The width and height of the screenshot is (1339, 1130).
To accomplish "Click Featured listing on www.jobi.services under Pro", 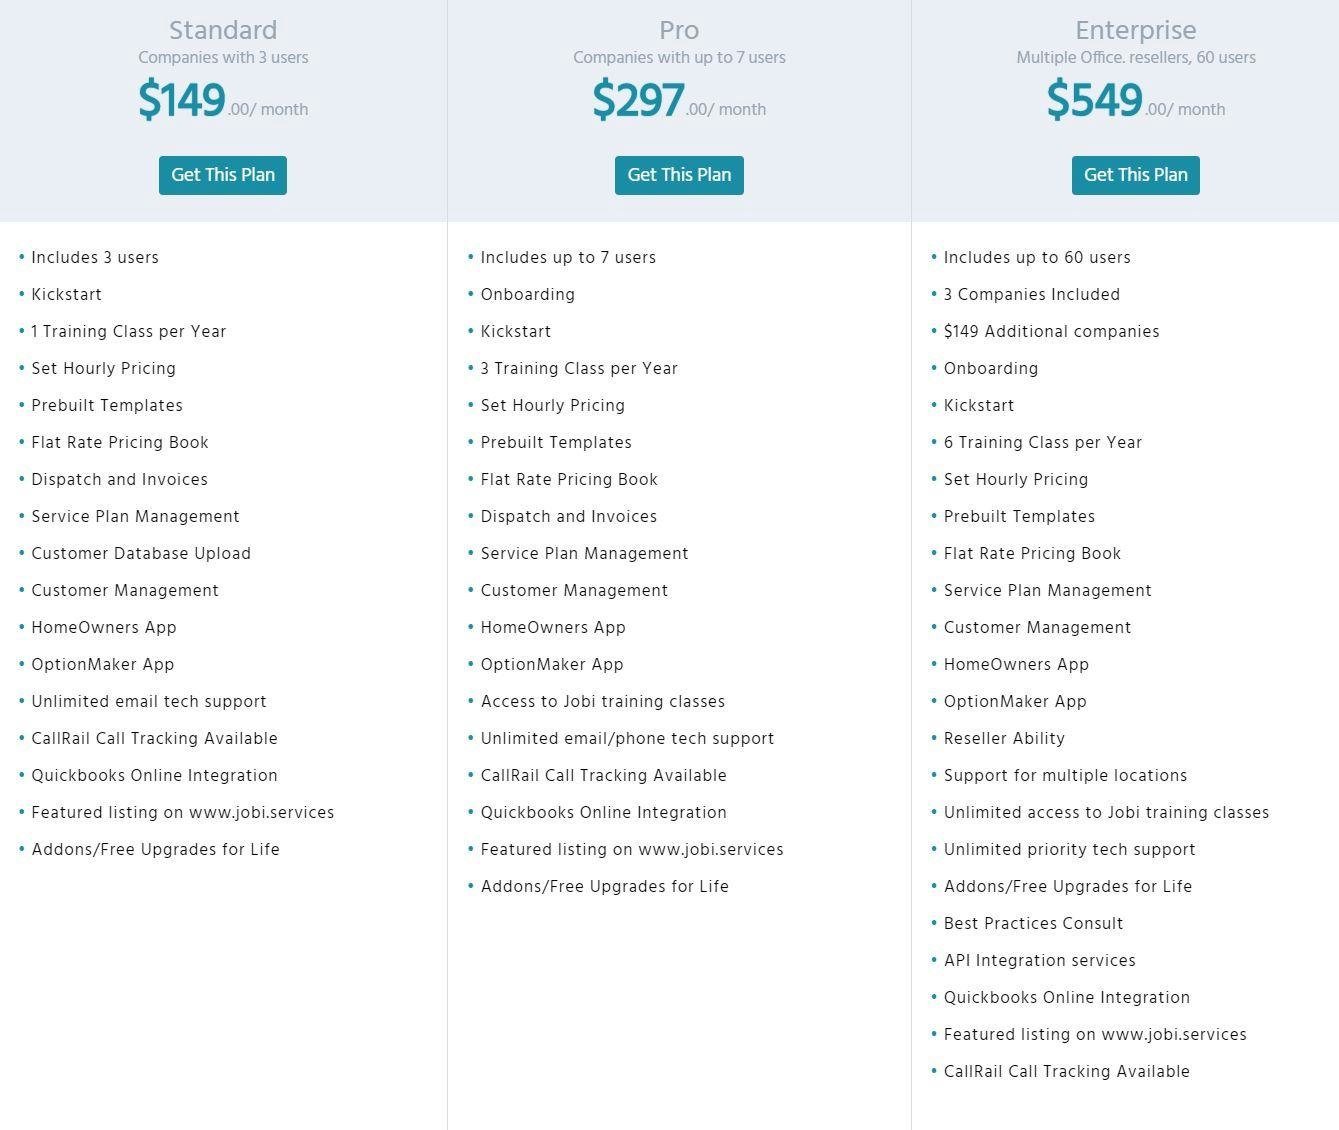I will (x=632, y=849).
